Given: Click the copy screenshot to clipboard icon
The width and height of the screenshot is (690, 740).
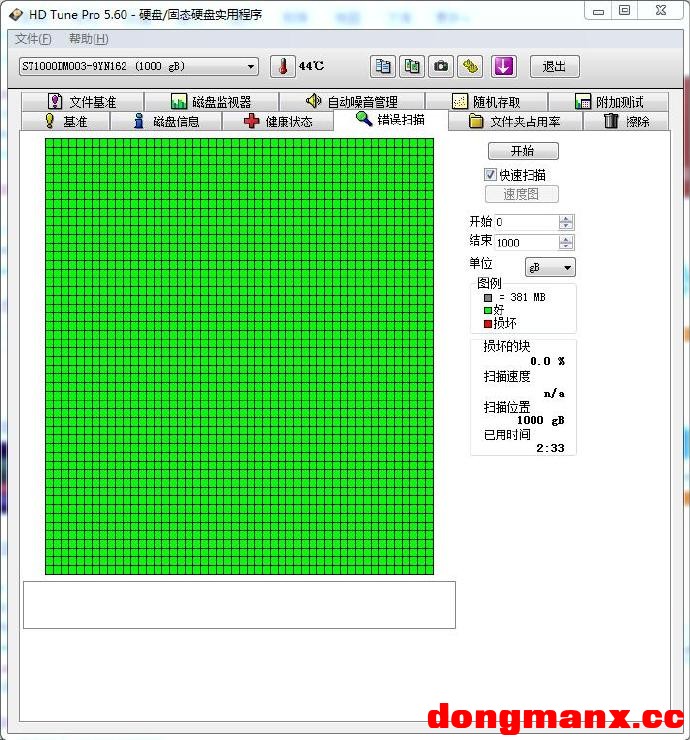Looking at the screenshot, I should point(411,67).
